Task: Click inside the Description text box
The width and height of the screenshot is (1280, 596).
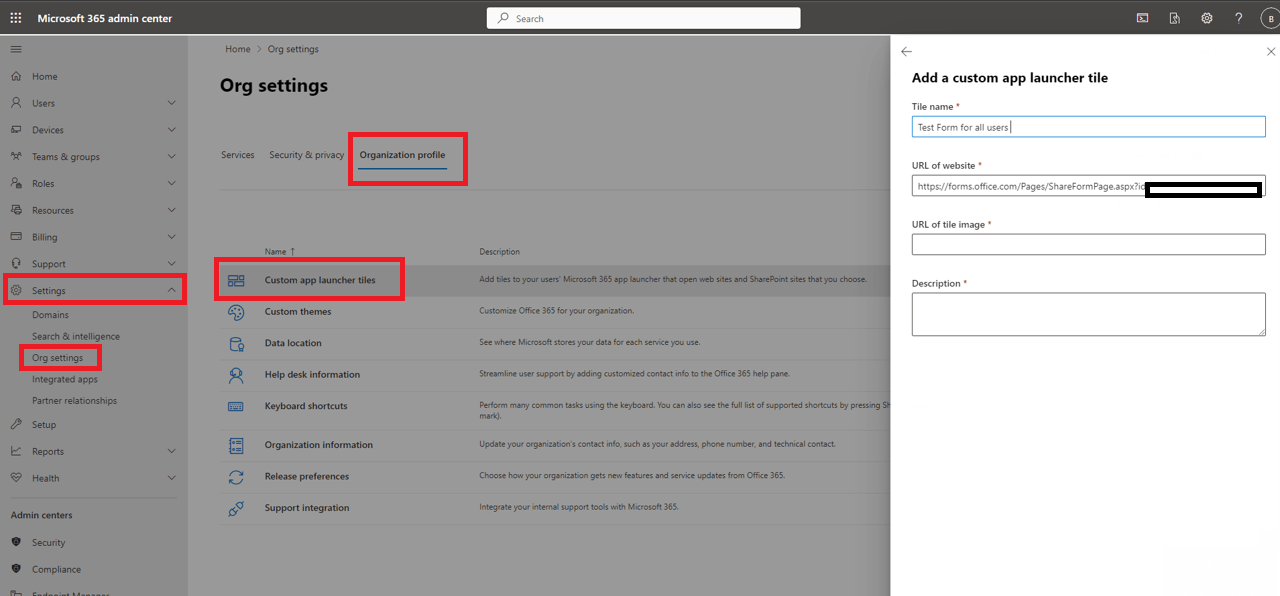Action: (1087, 313)
